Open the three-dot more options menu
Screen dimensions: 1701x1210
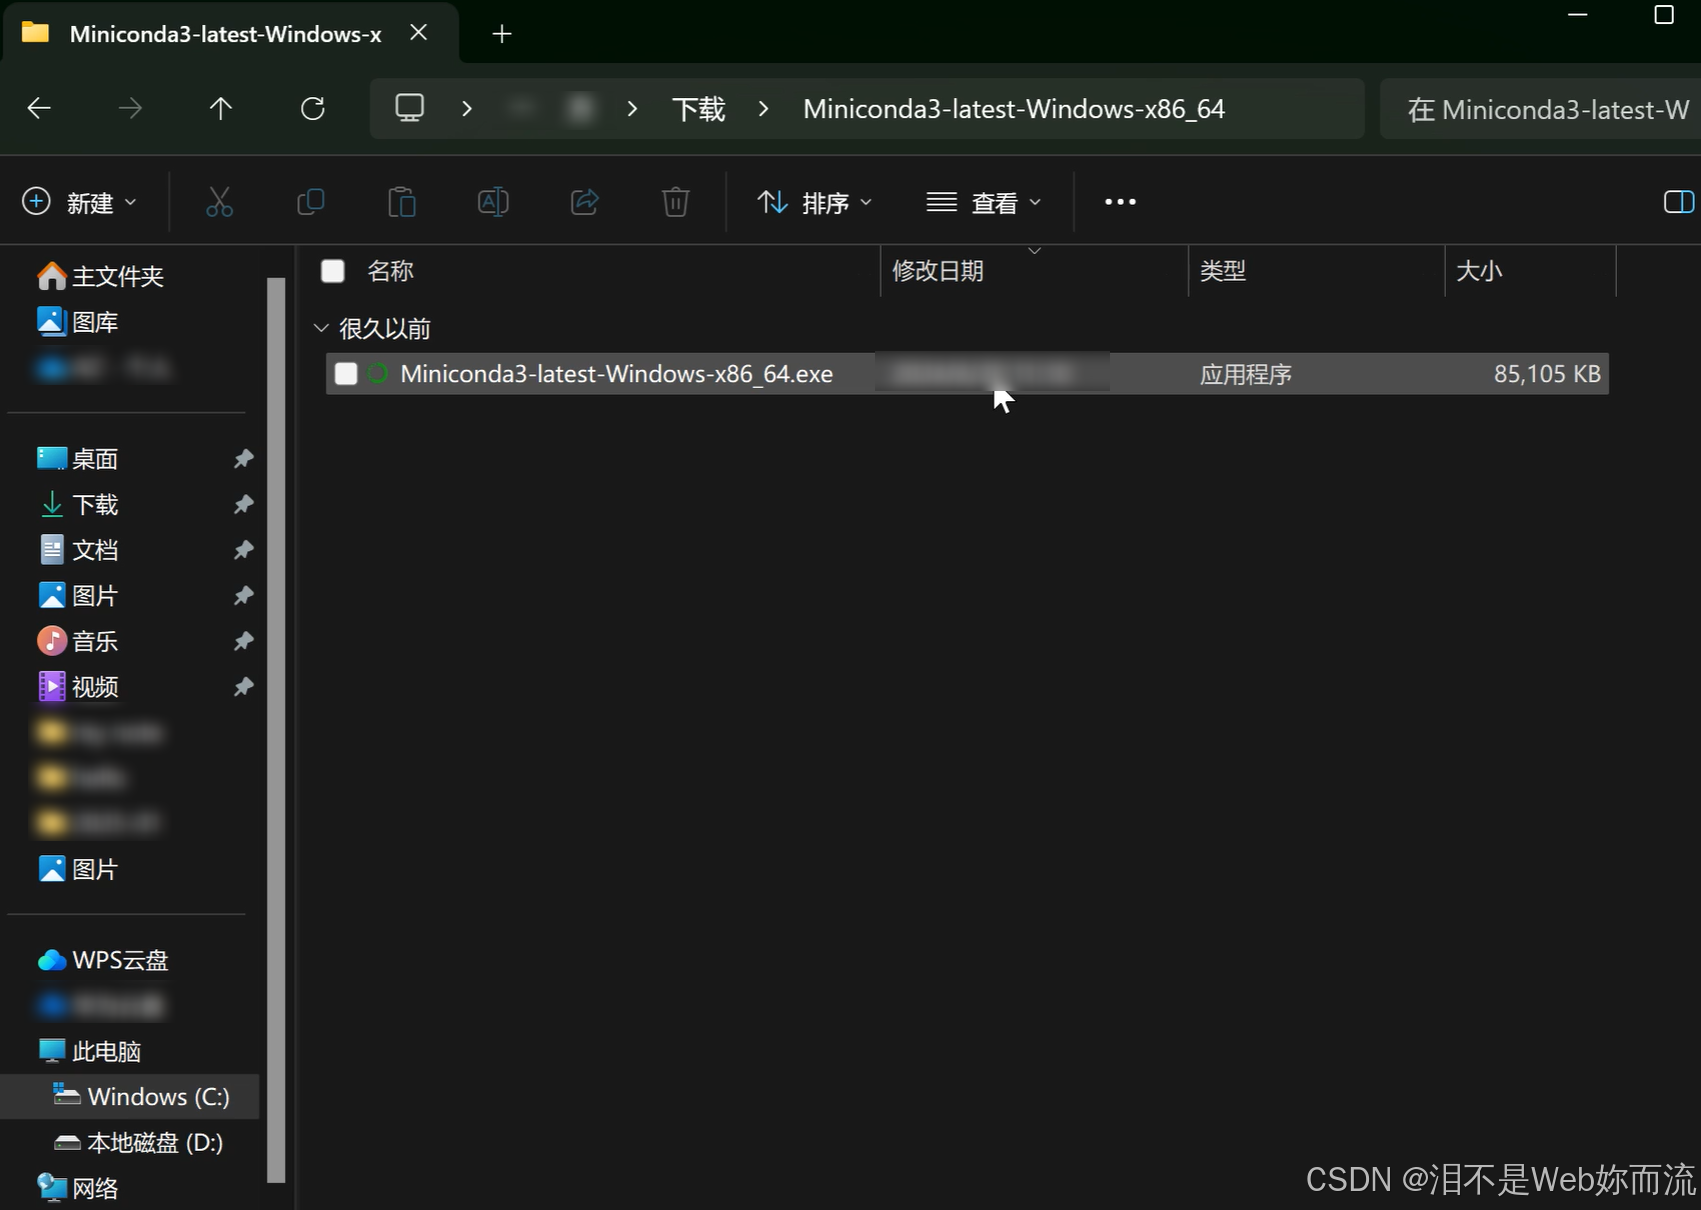point(1120,202)
